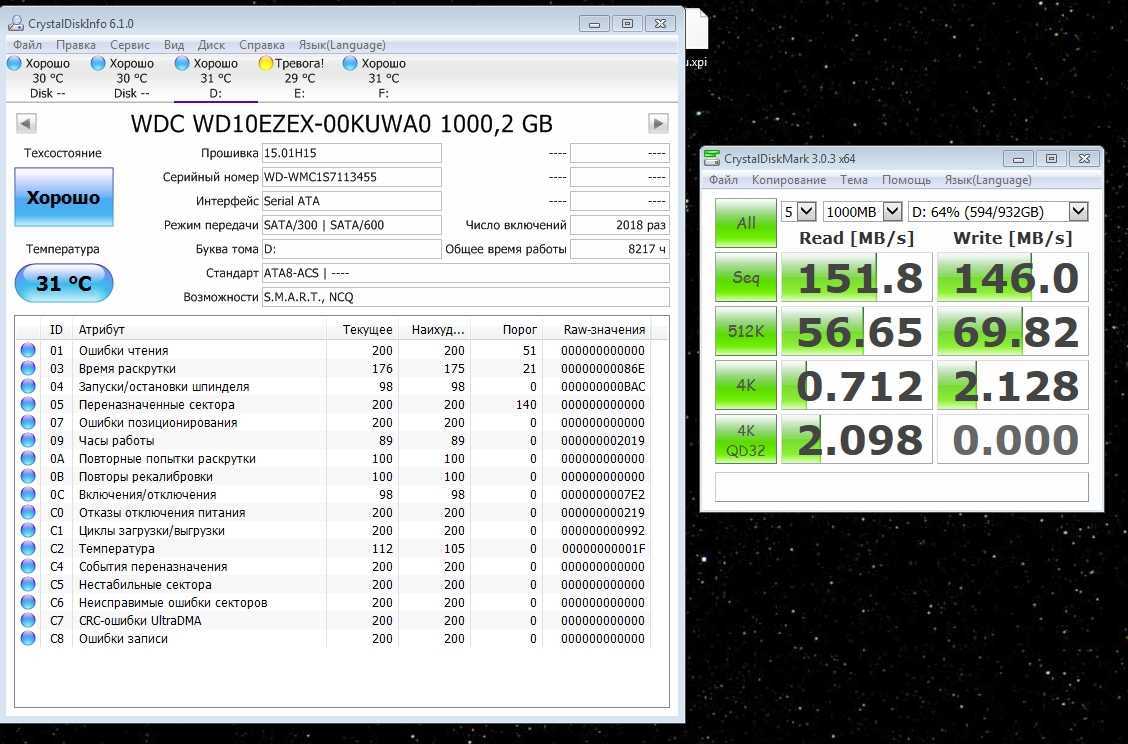
Task: Open Язык(Language) menu in CrystalDiskInfo
Action: (342, 45)
